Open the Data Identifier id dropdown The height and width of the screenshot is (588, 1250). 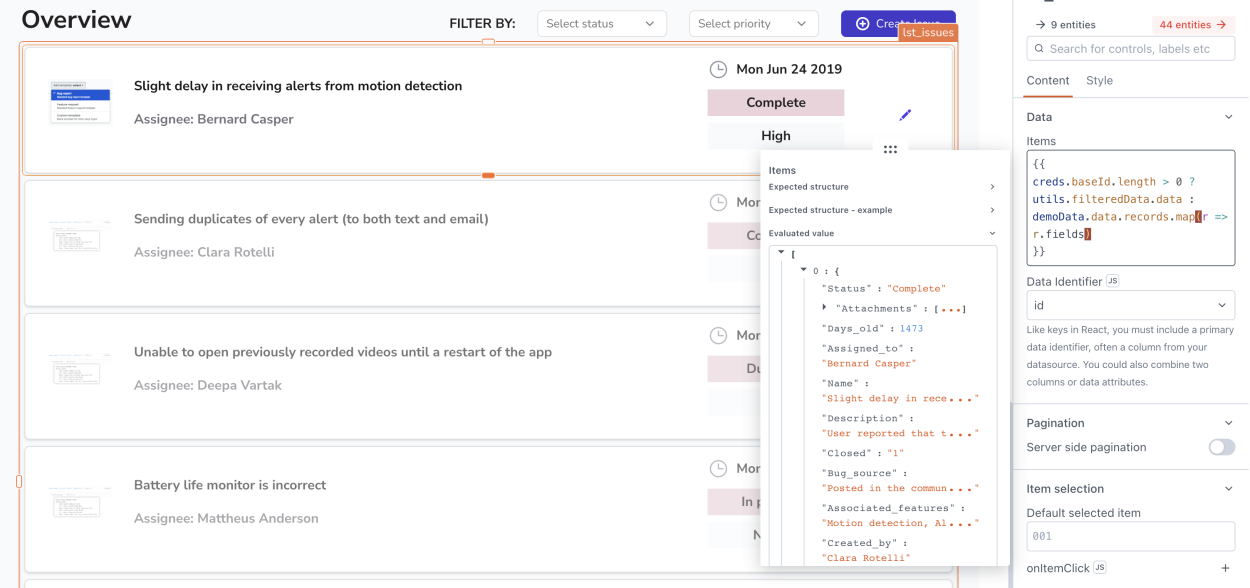pyautogui.click(x=1130, y=305)
